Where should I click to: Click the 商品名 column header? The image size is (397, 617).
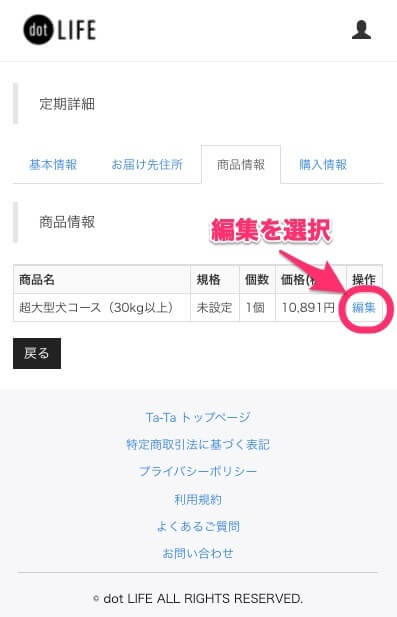(x=102, y=279)
